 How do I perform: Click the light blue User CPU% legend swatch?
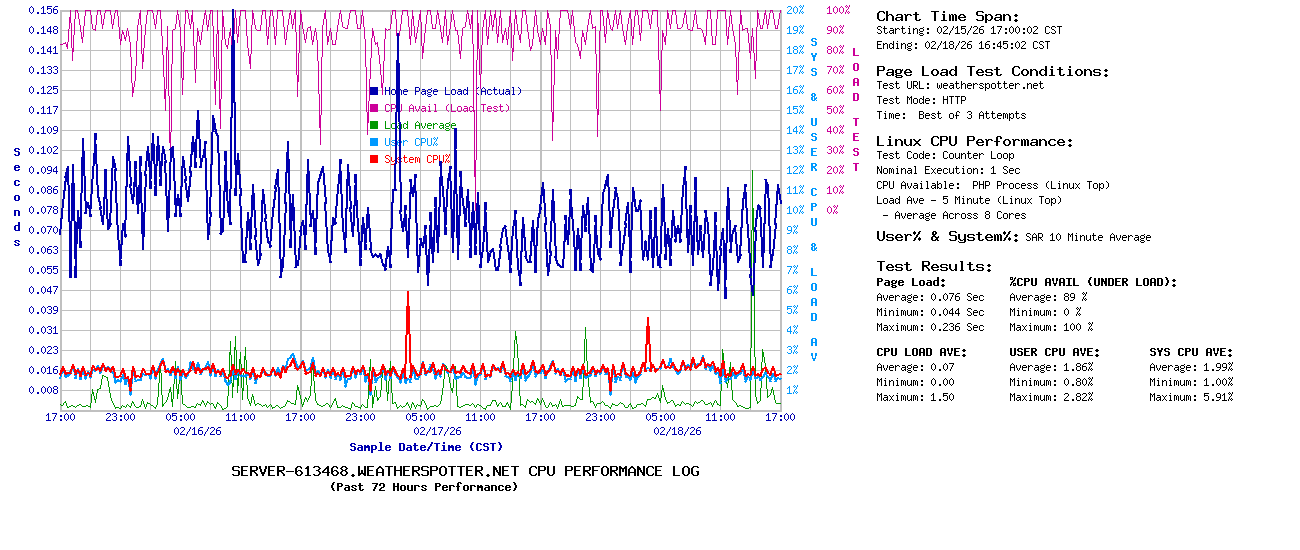(374, 142)
